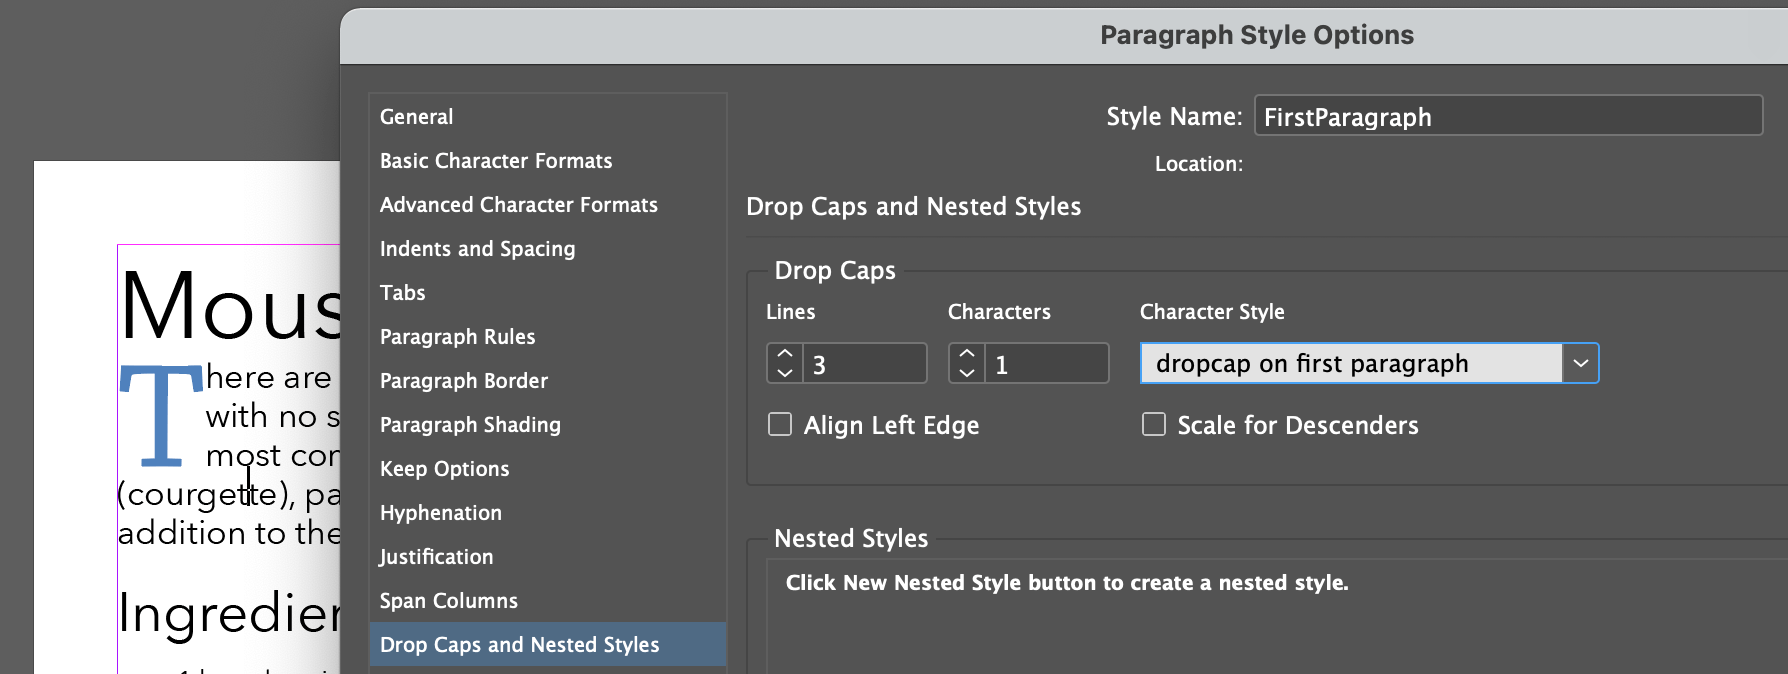Open the General category
1788x674 pixels.
pos(547,117)
